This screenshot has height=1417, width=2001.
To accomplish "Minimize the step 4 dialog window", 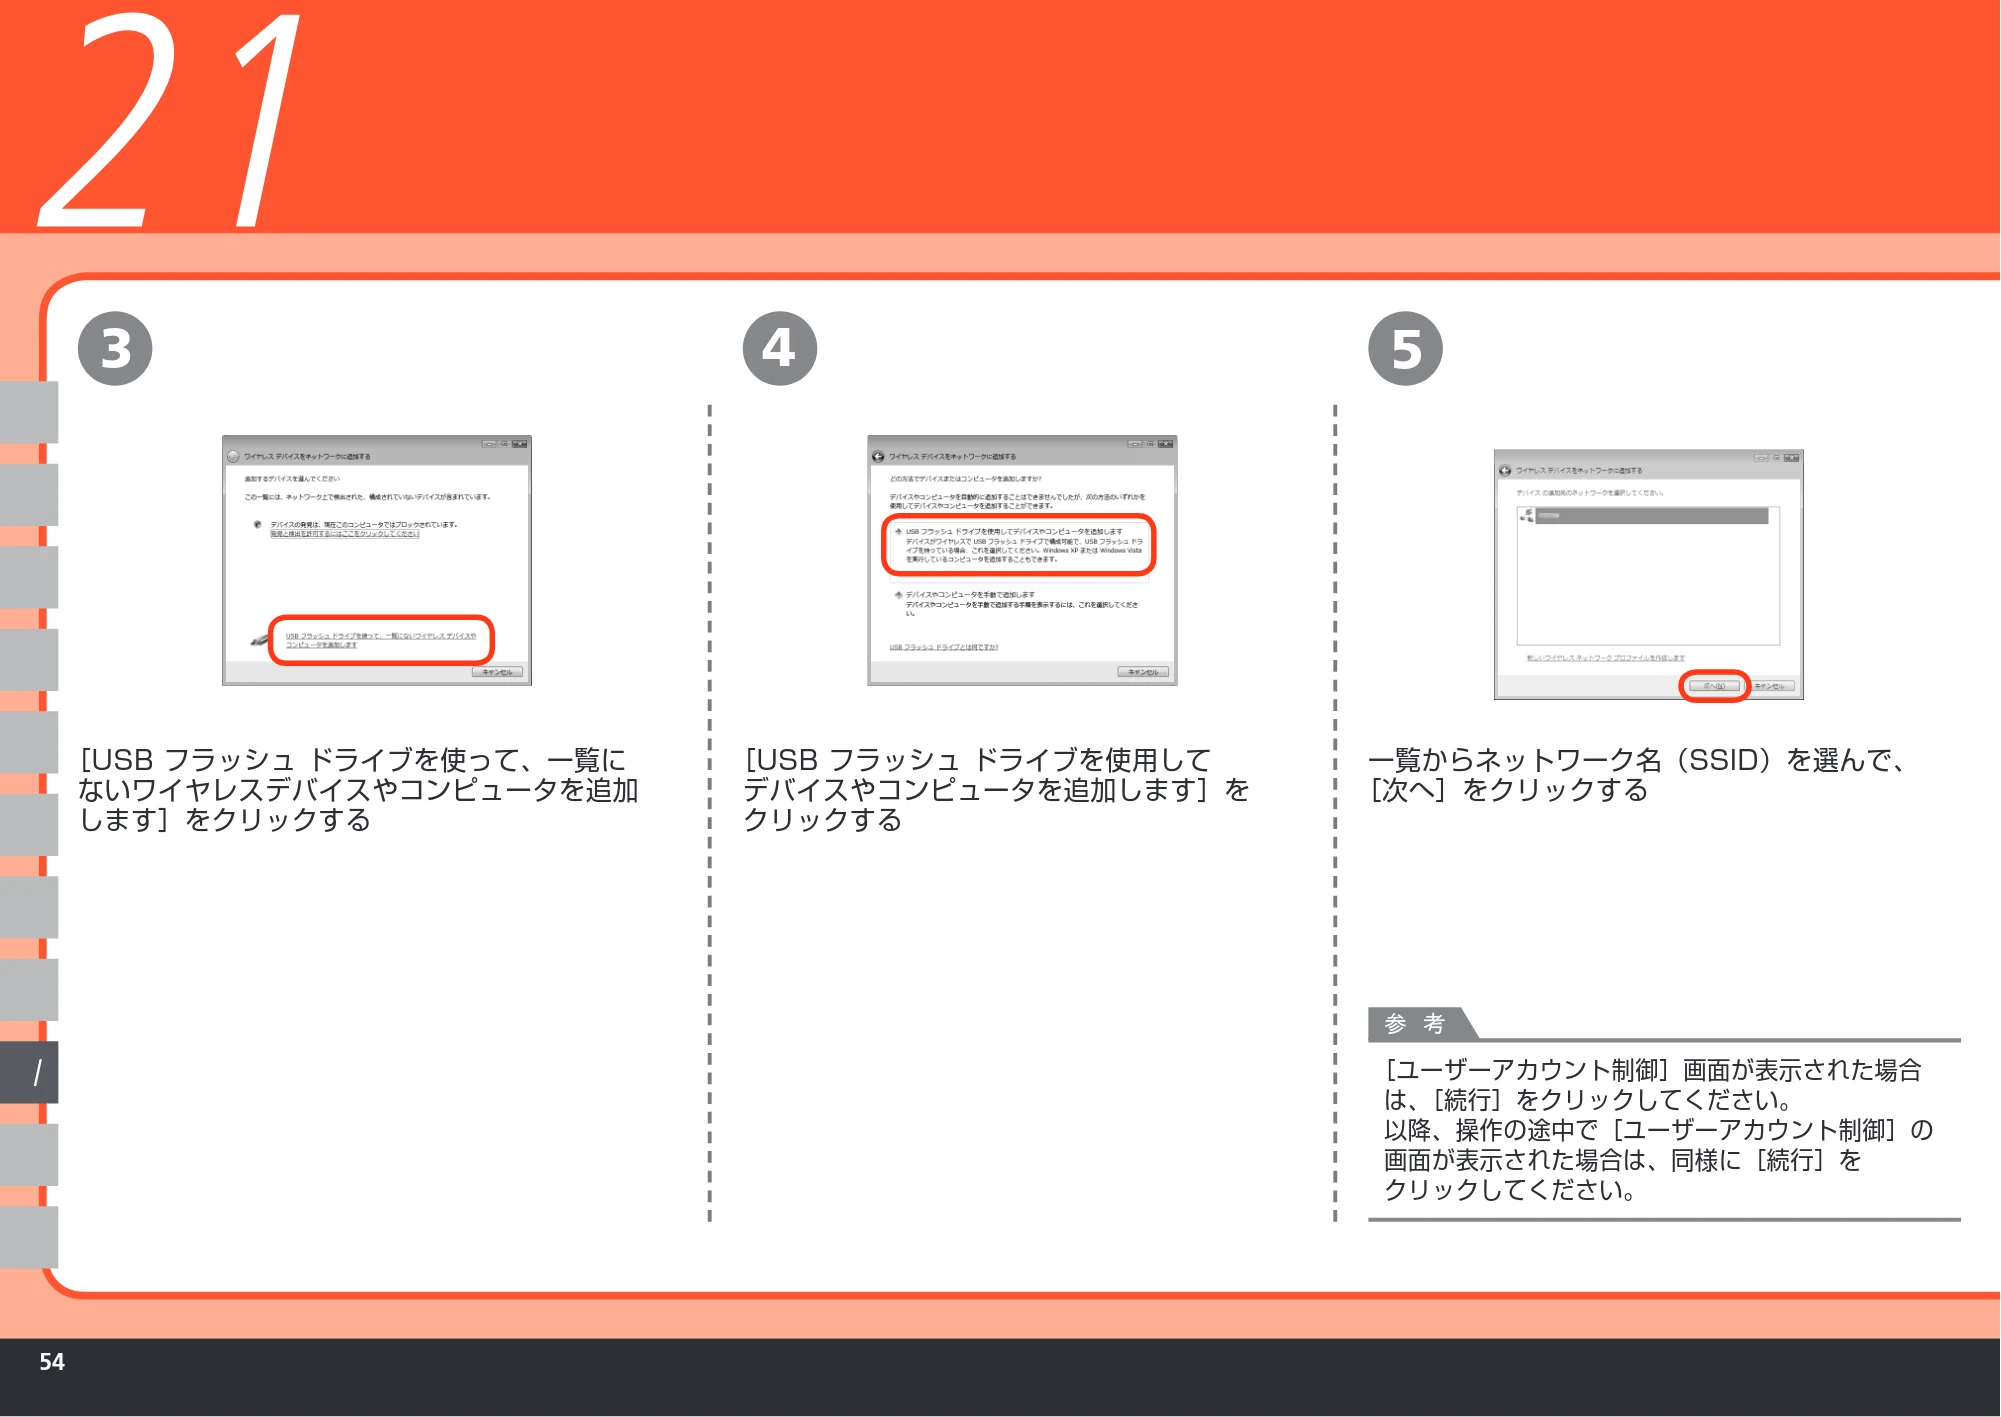I will coord(1135,444).
